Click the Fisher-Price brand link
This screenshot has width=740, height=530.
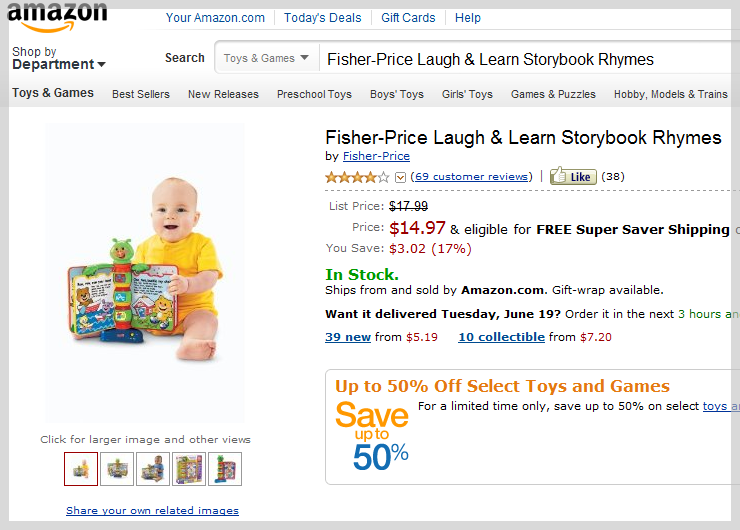pyautogui.click(x=376, y=156)
